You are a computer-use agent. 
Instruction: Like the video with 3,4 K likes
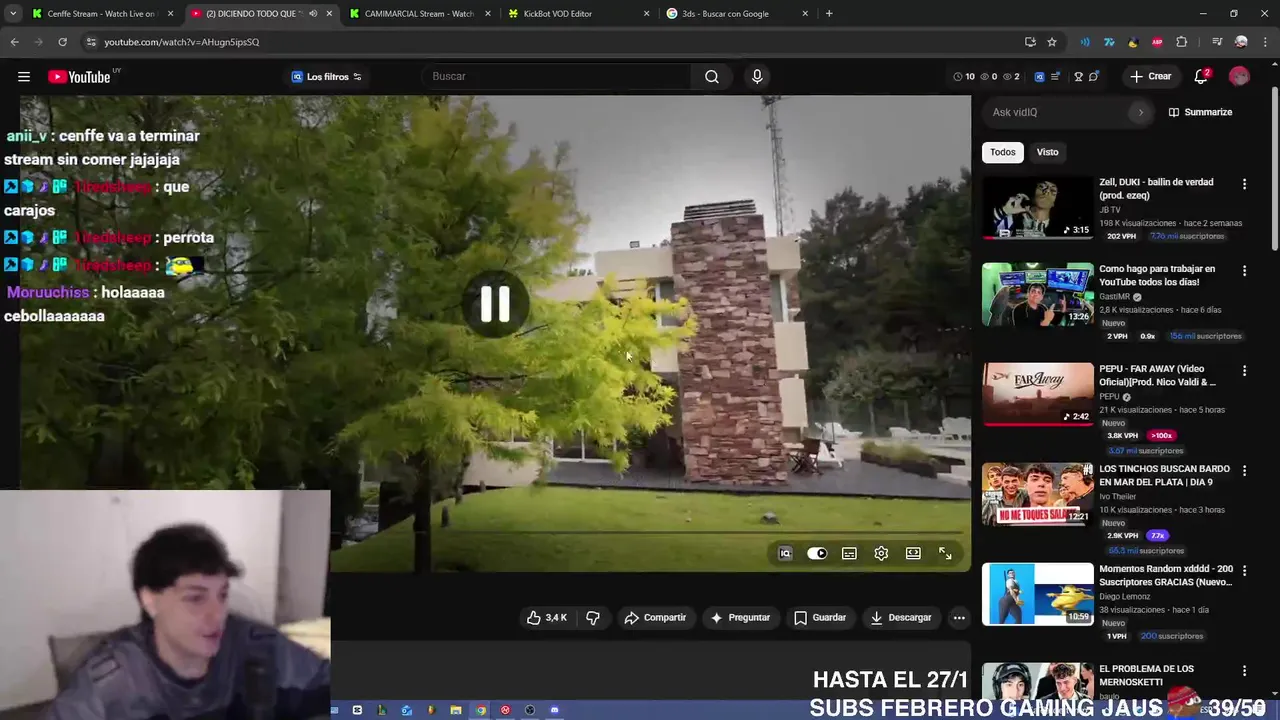(x=547, y=618)
